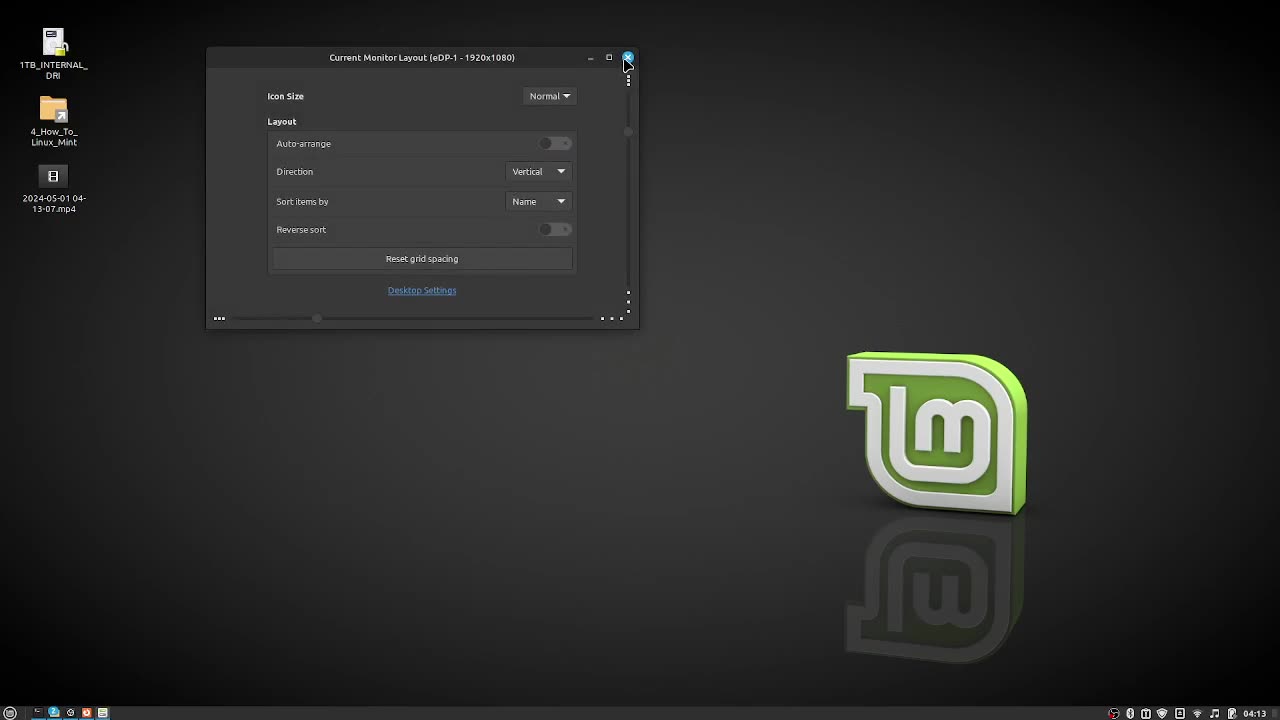Click the green settings window taskbar icon
Viewport: 1280px width, 720px height.
click(x=102, y=713)
